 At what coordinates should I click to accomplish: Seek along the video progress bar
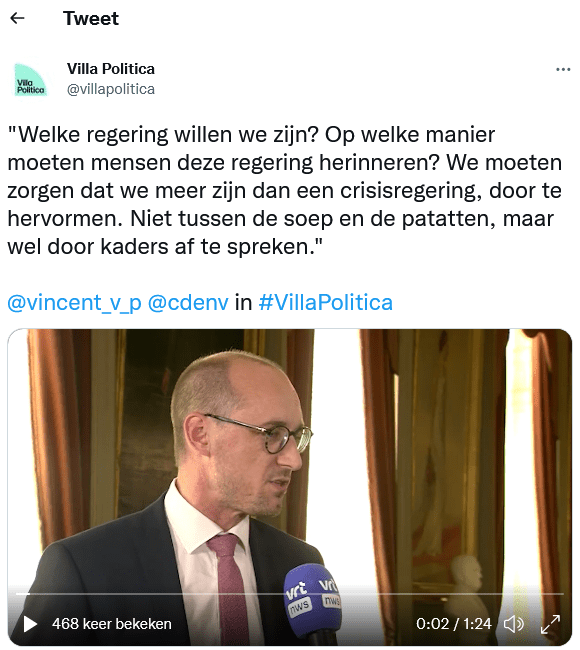point(289,594)
